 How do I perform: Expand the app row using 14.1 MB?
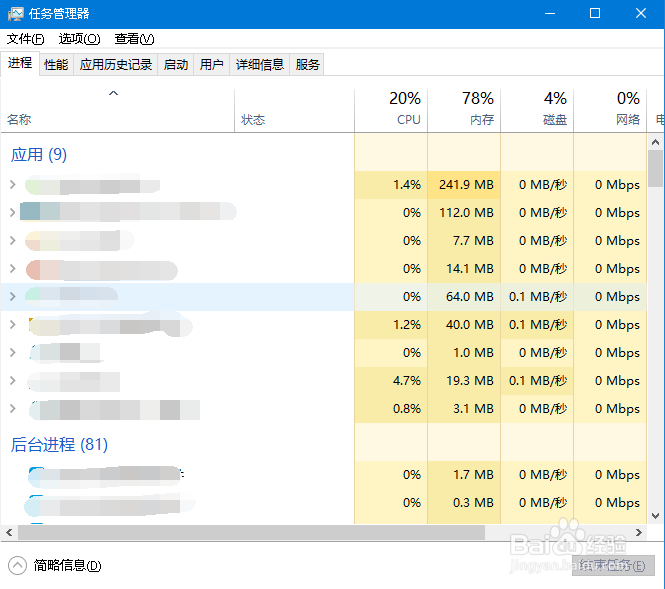(13, 269)
